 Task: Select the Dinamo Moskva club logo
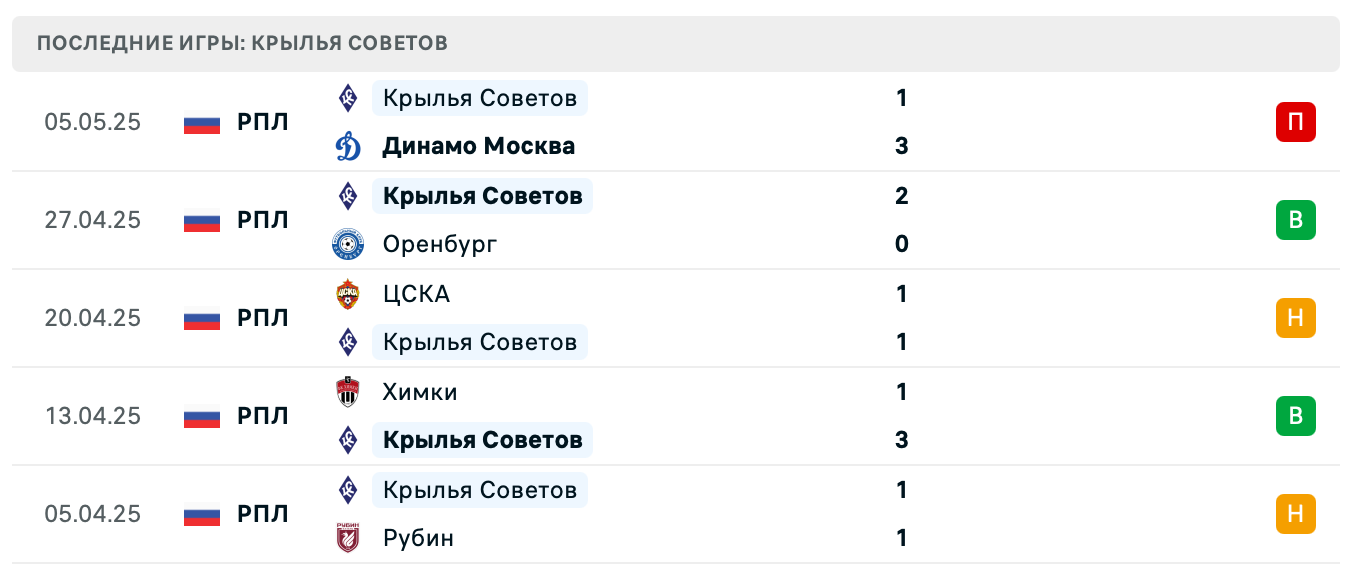tap(349, 145)
